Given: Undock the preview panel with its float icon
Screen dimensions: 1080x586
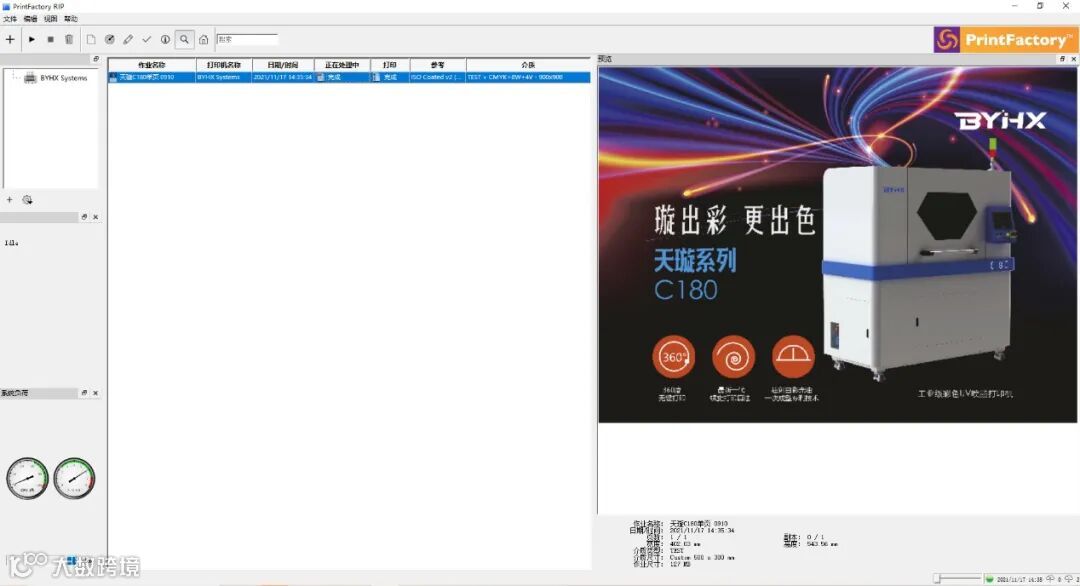Looking at the screenshot, I should tap(1062, 59).
